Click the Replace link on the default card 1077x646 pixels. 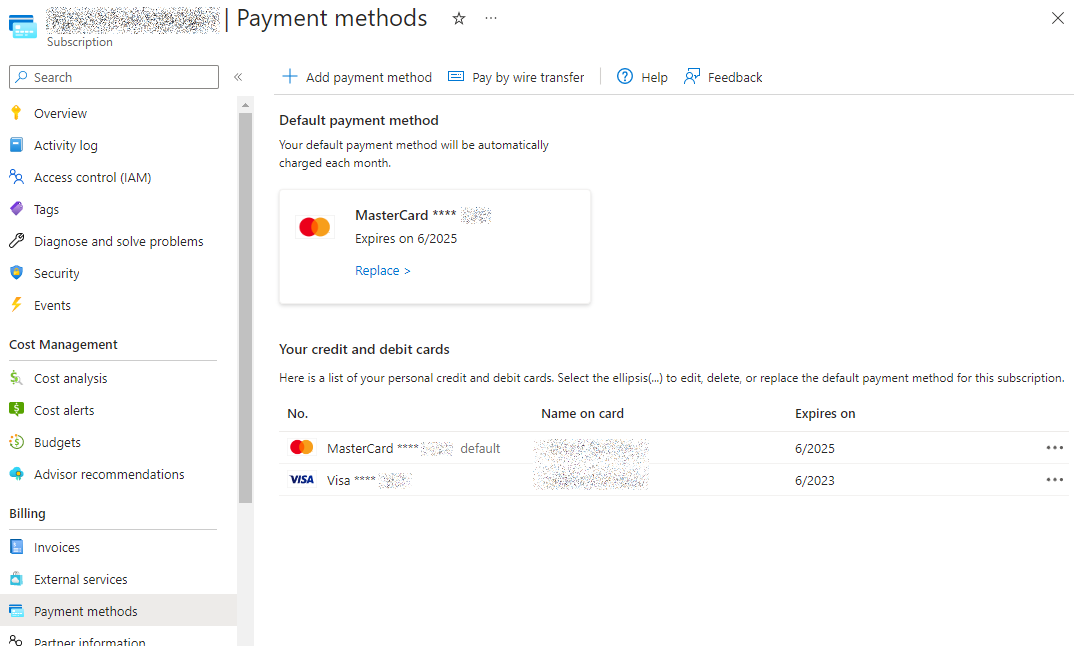tap(381, 270)
